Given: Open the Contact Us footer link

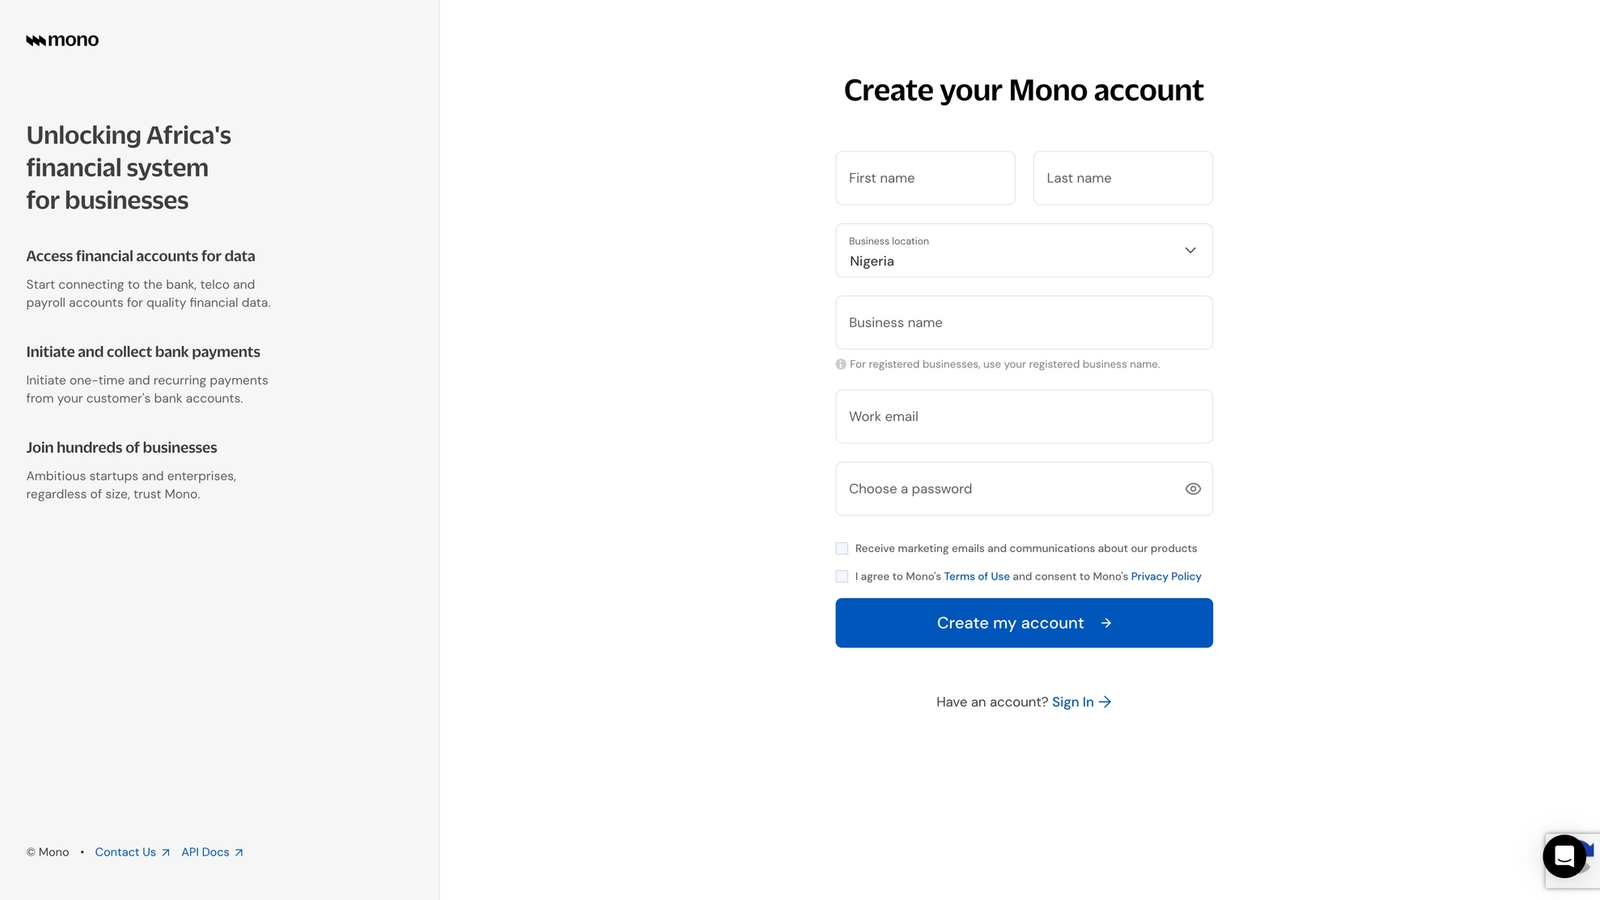Looking at the screenshot, I should (125, 853).
